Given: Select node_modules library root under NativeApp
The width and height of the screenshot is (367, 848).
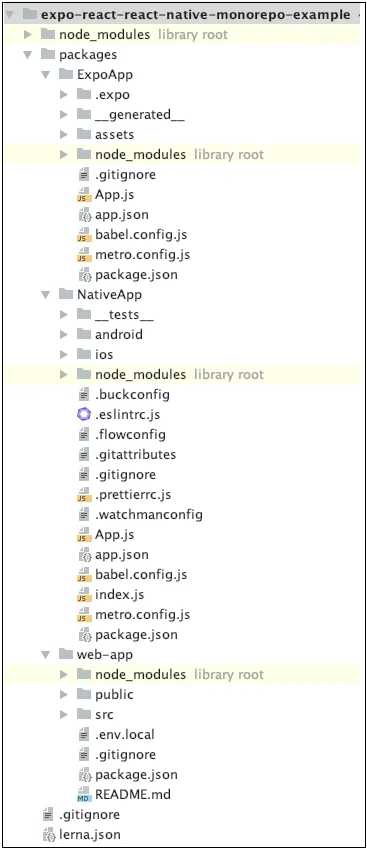Looking at the screenshot, I should click(x=179, y=375).
